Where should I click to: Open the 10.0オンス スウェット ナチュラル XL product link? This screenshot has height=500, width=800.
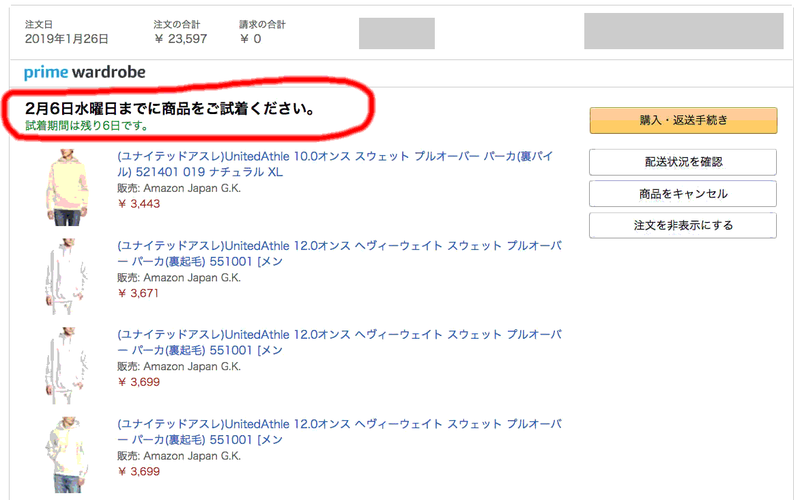click(335, 164)
